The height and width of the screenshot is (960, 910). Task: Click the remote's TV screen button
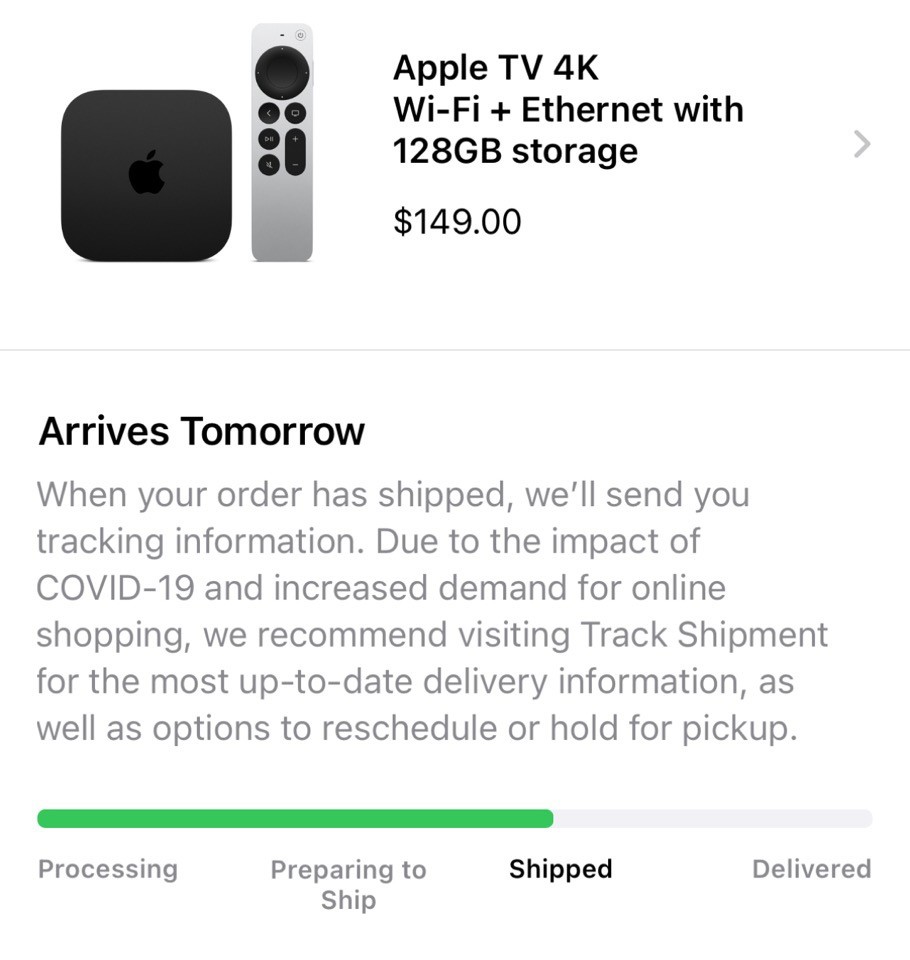click(295, 113)
